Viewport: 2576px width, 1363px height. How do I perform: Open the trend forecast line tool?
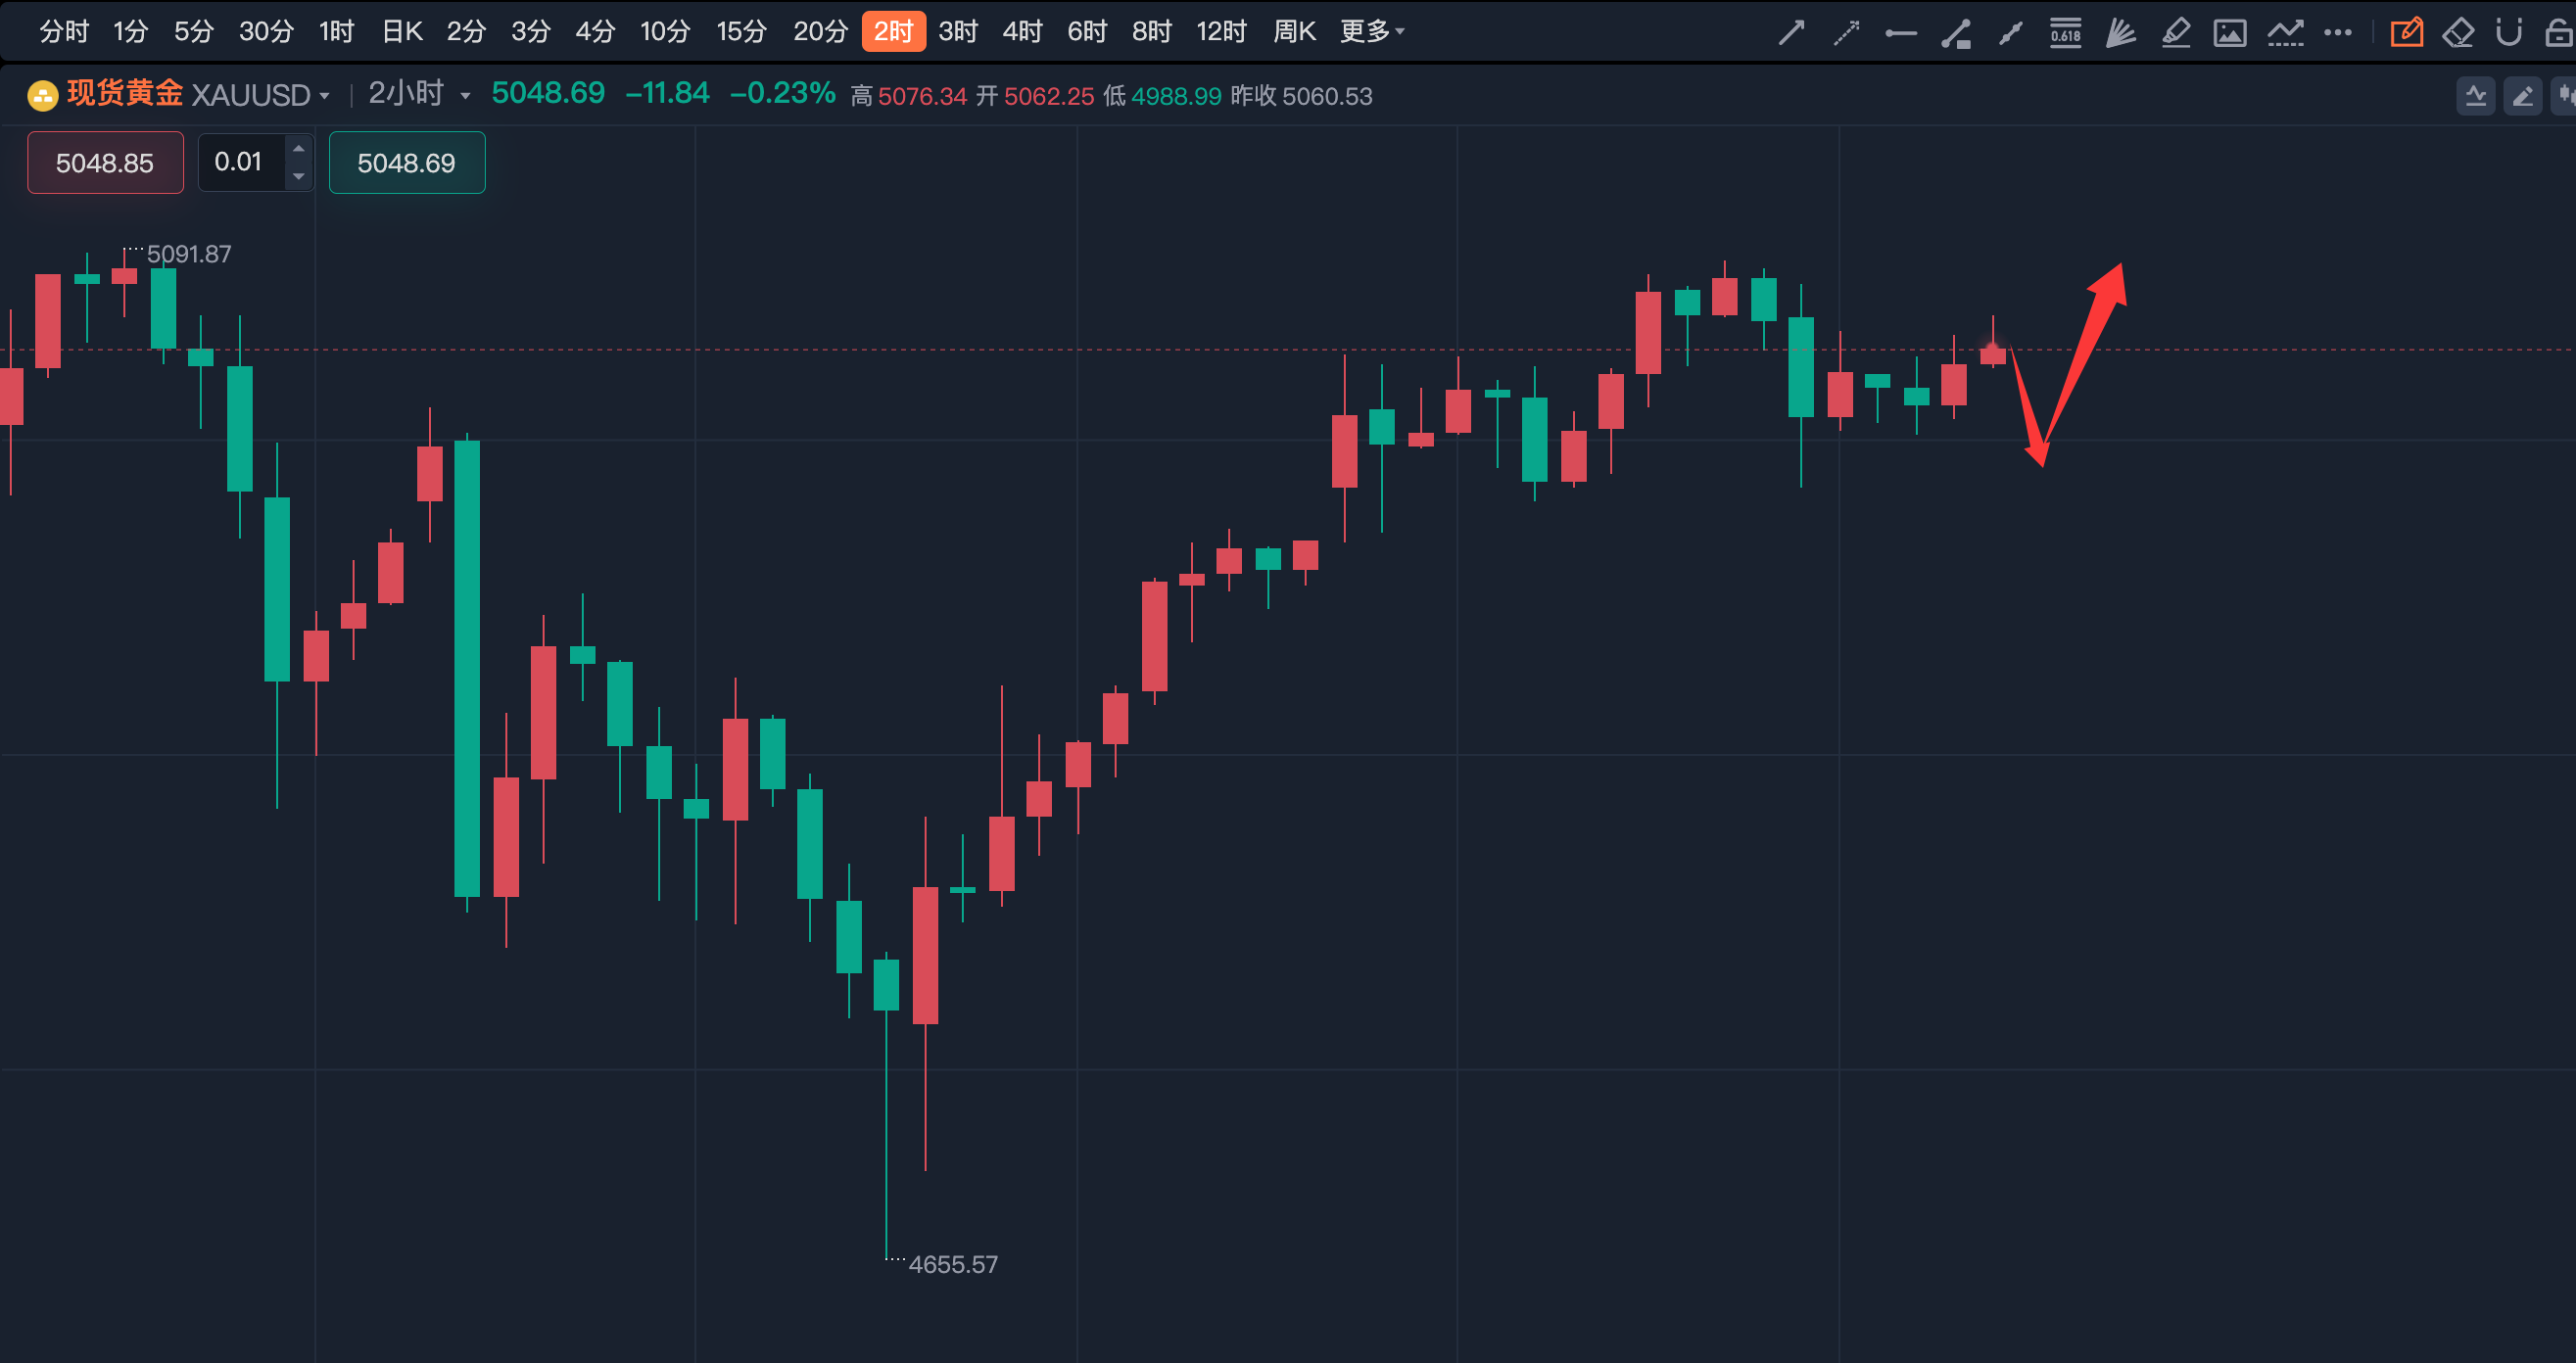pos(2285,33)
